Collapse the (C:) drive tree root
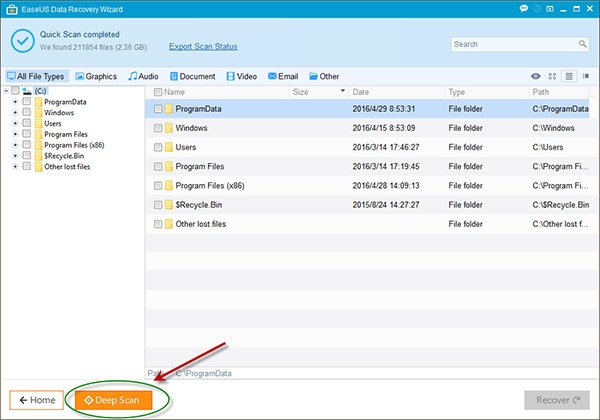The image size is (600, 420). point(8,91)
